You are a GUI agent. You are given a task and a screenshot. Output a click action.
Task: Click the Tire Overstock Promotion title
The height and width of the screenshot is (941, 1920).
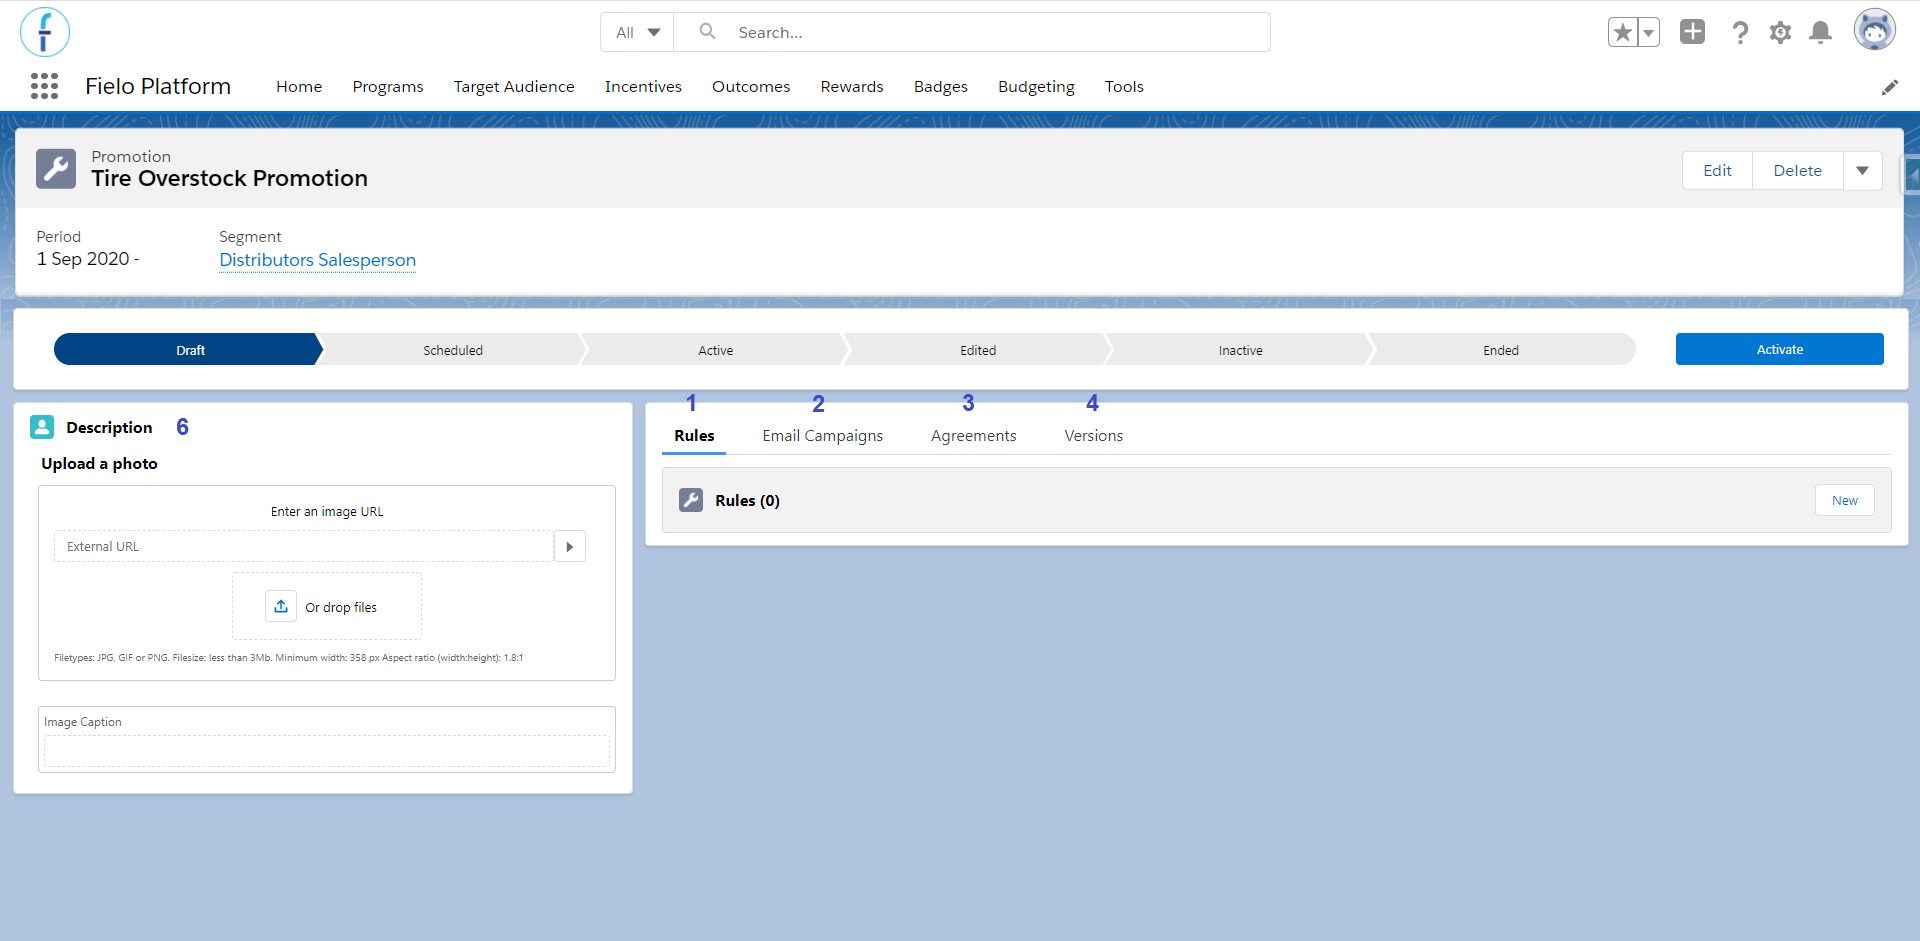[x=229, y=178]
